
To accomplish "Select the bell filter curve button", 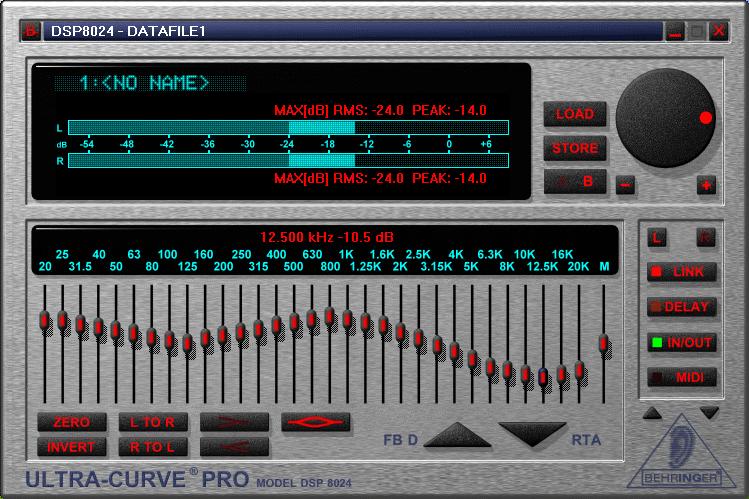I will 315,422.
